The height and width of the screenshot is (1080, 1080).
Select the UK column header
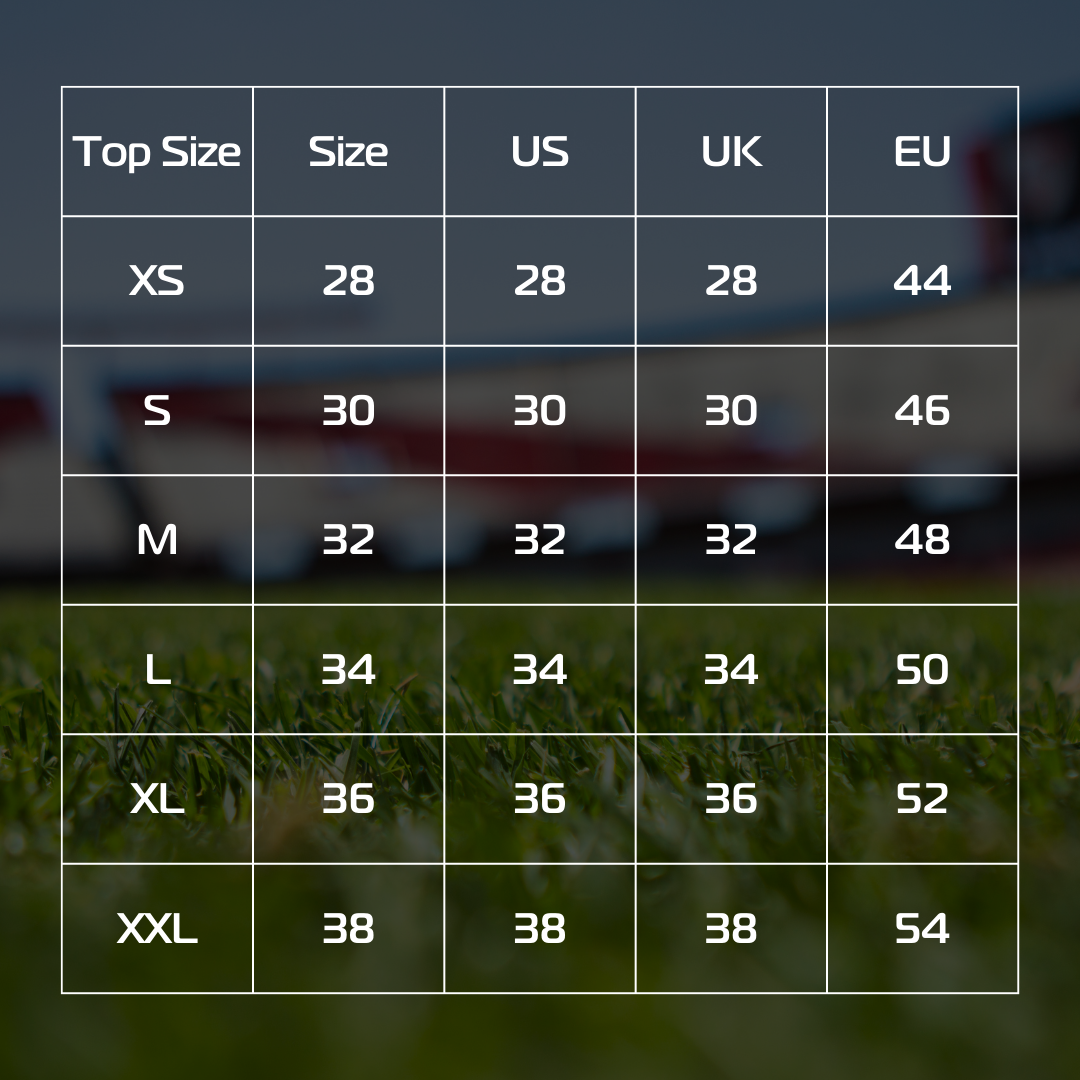(731, 152)
